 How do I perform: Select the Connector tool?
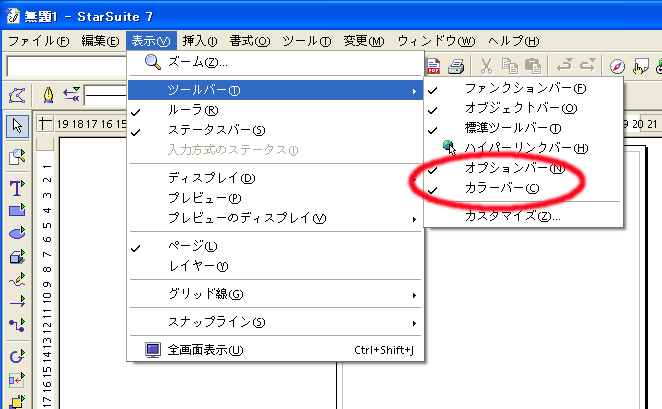click(x=17, y=325)
